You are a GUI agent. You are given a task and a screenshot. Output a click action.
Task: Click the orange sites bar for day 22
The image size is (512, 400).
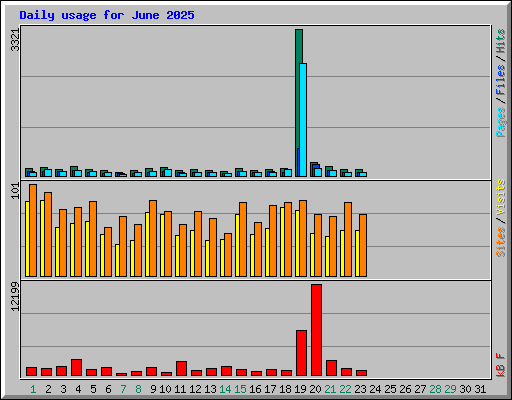(x=348, y=239)
